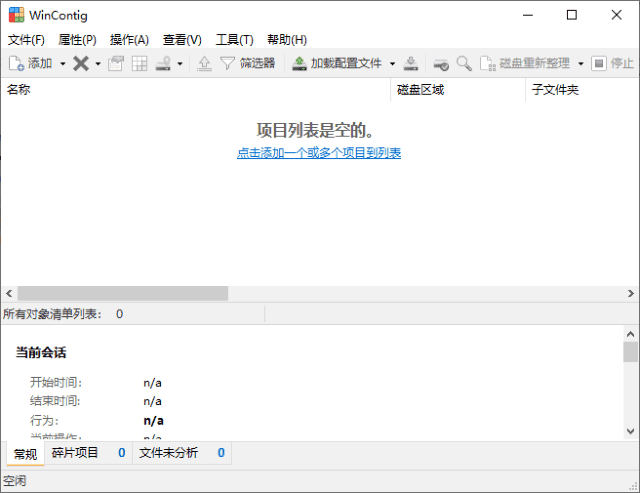The width and height of the screenshot is (640, 493).
Task: Click the 添加 (Add) toolbar icon
Action: pos(17,63)
